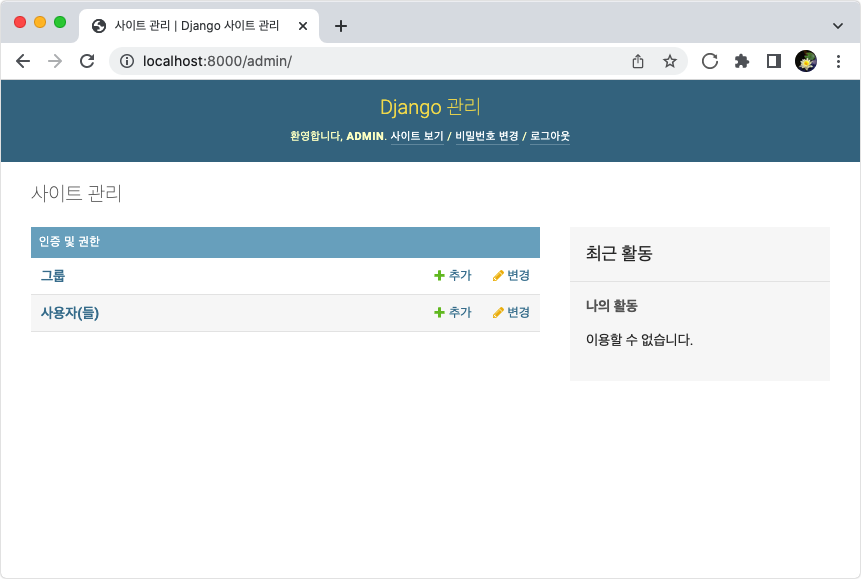Click the circular sync extension icon
The image size is (861, 579).
click(709, 61)
